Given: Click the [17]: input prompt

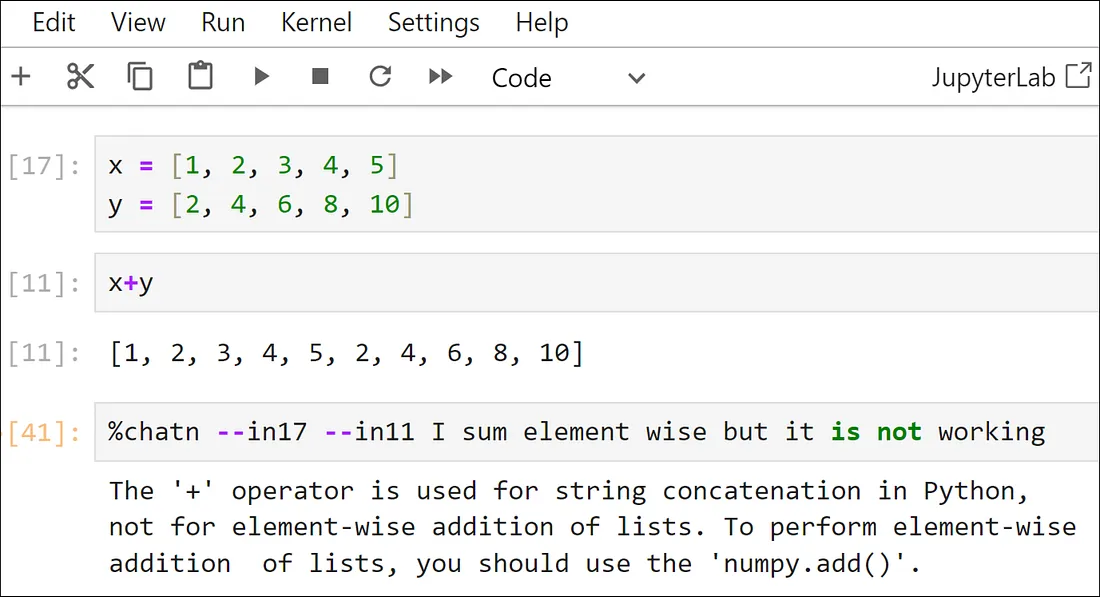Looking at the screenshot, I should [x=44, y=166].
